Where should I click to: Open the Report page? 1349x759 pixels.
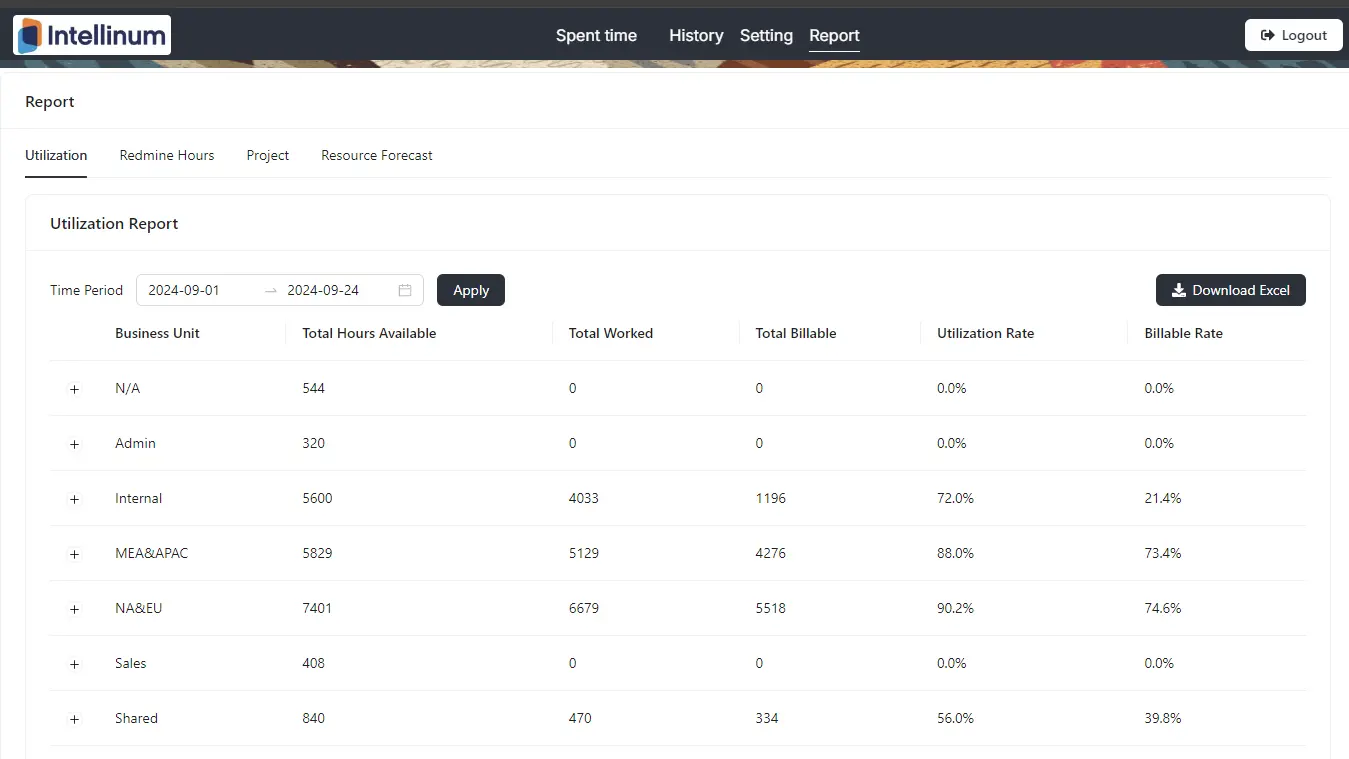pos(834,35)
